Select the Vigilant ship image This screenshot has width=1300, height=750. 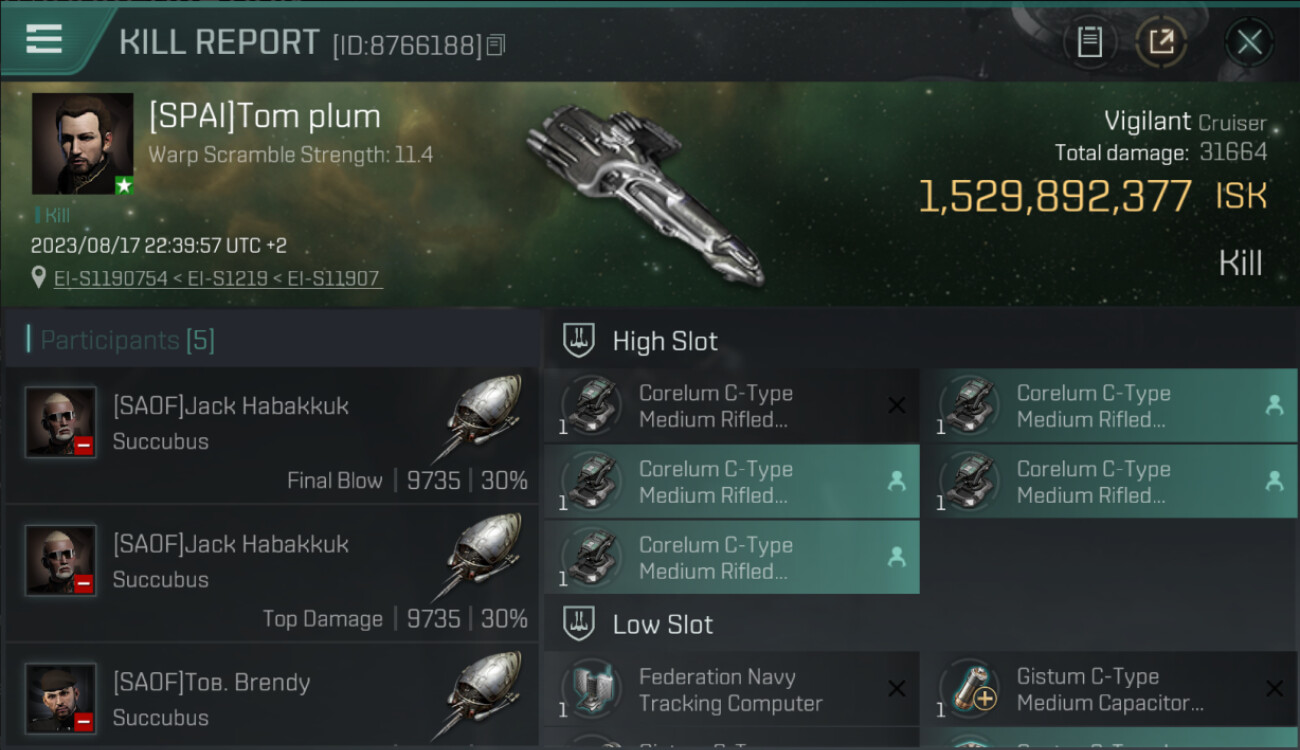point(645,190)
